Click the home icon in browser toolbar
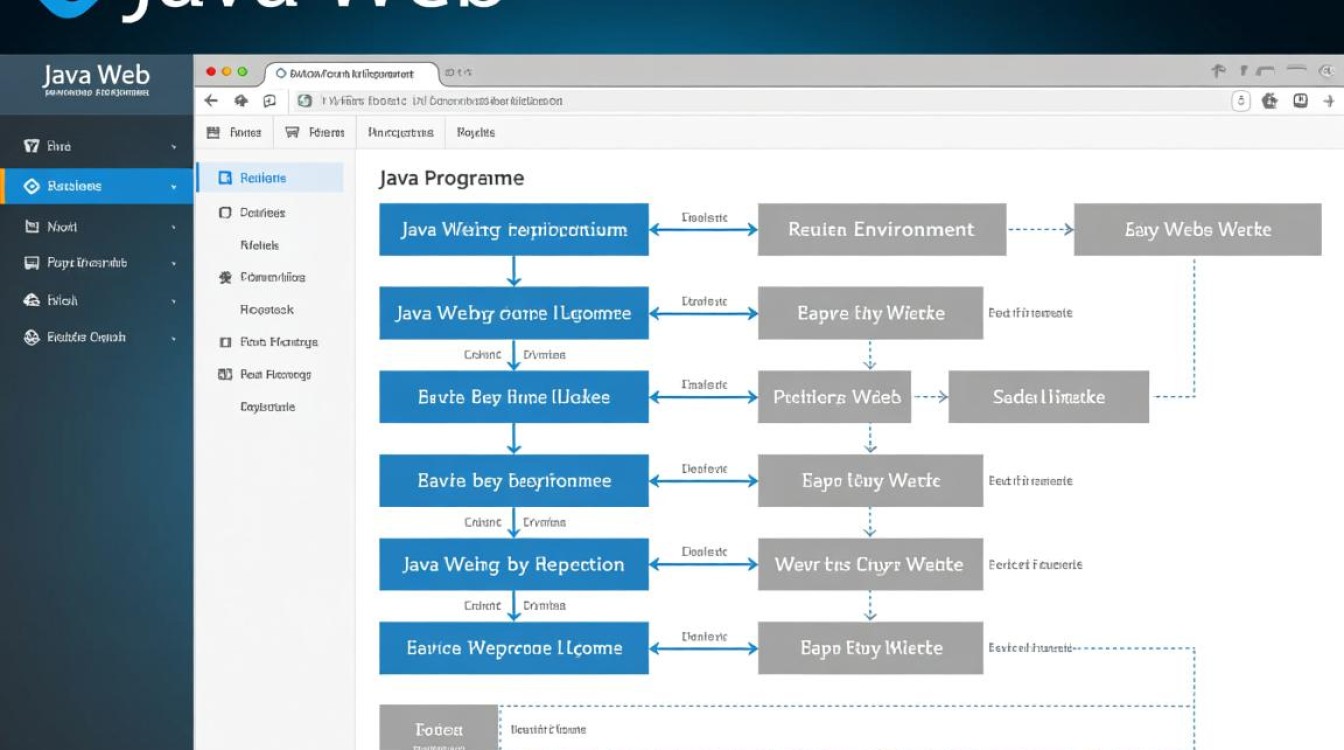This screenshot has width=1344, height=750. pyautogui.click(x=241, y=101)
